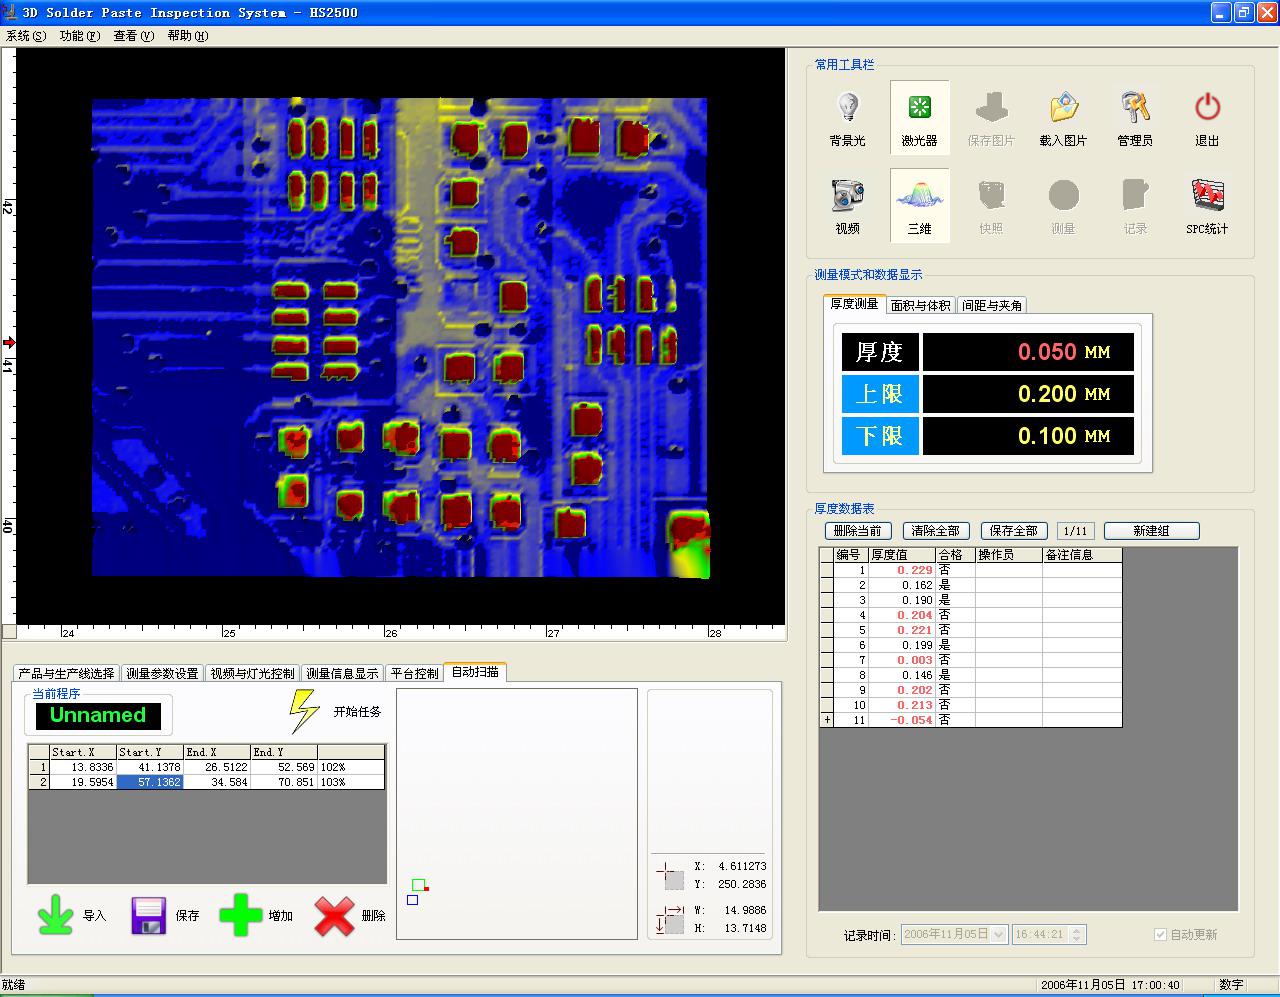
Task: Open the 视频 video camera view
Action: [x=847, y=196]
